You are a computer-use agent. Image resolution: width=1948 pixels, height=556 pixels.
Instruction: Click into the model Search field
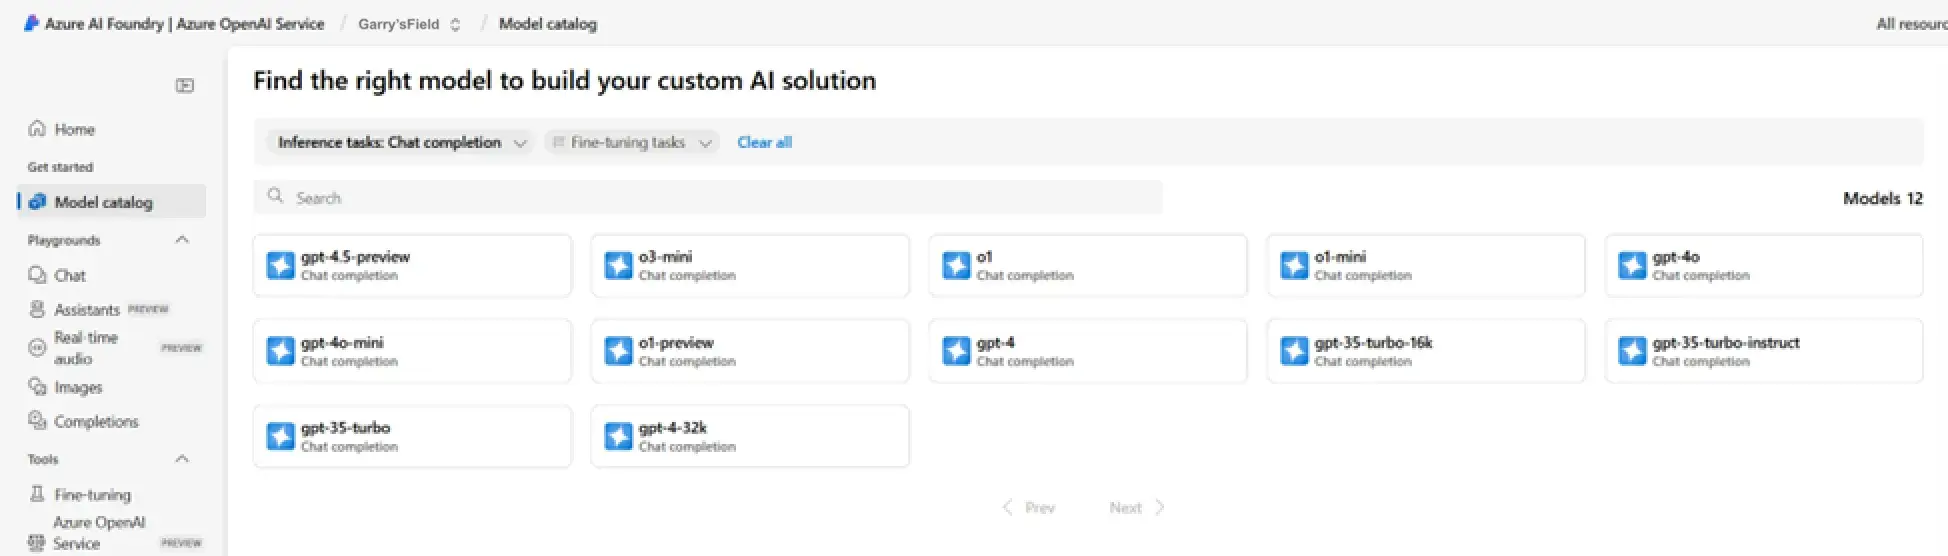pyautogui.click(x=708, y=197)
